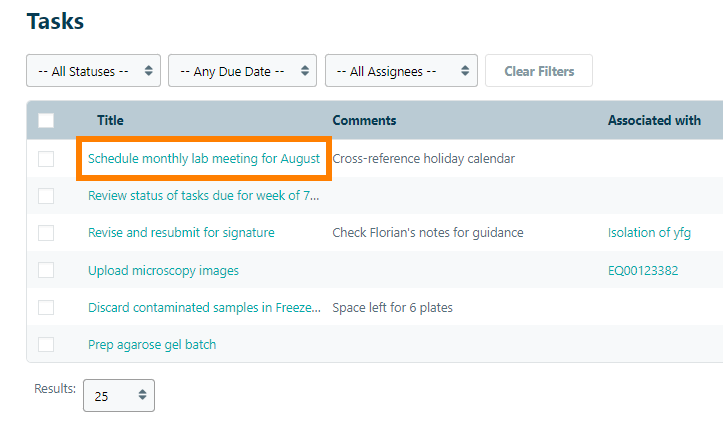Image resolution: width=723 pixels, height=425 pixels.
Task: Click the Comments column header
Action: coord(364,121)
